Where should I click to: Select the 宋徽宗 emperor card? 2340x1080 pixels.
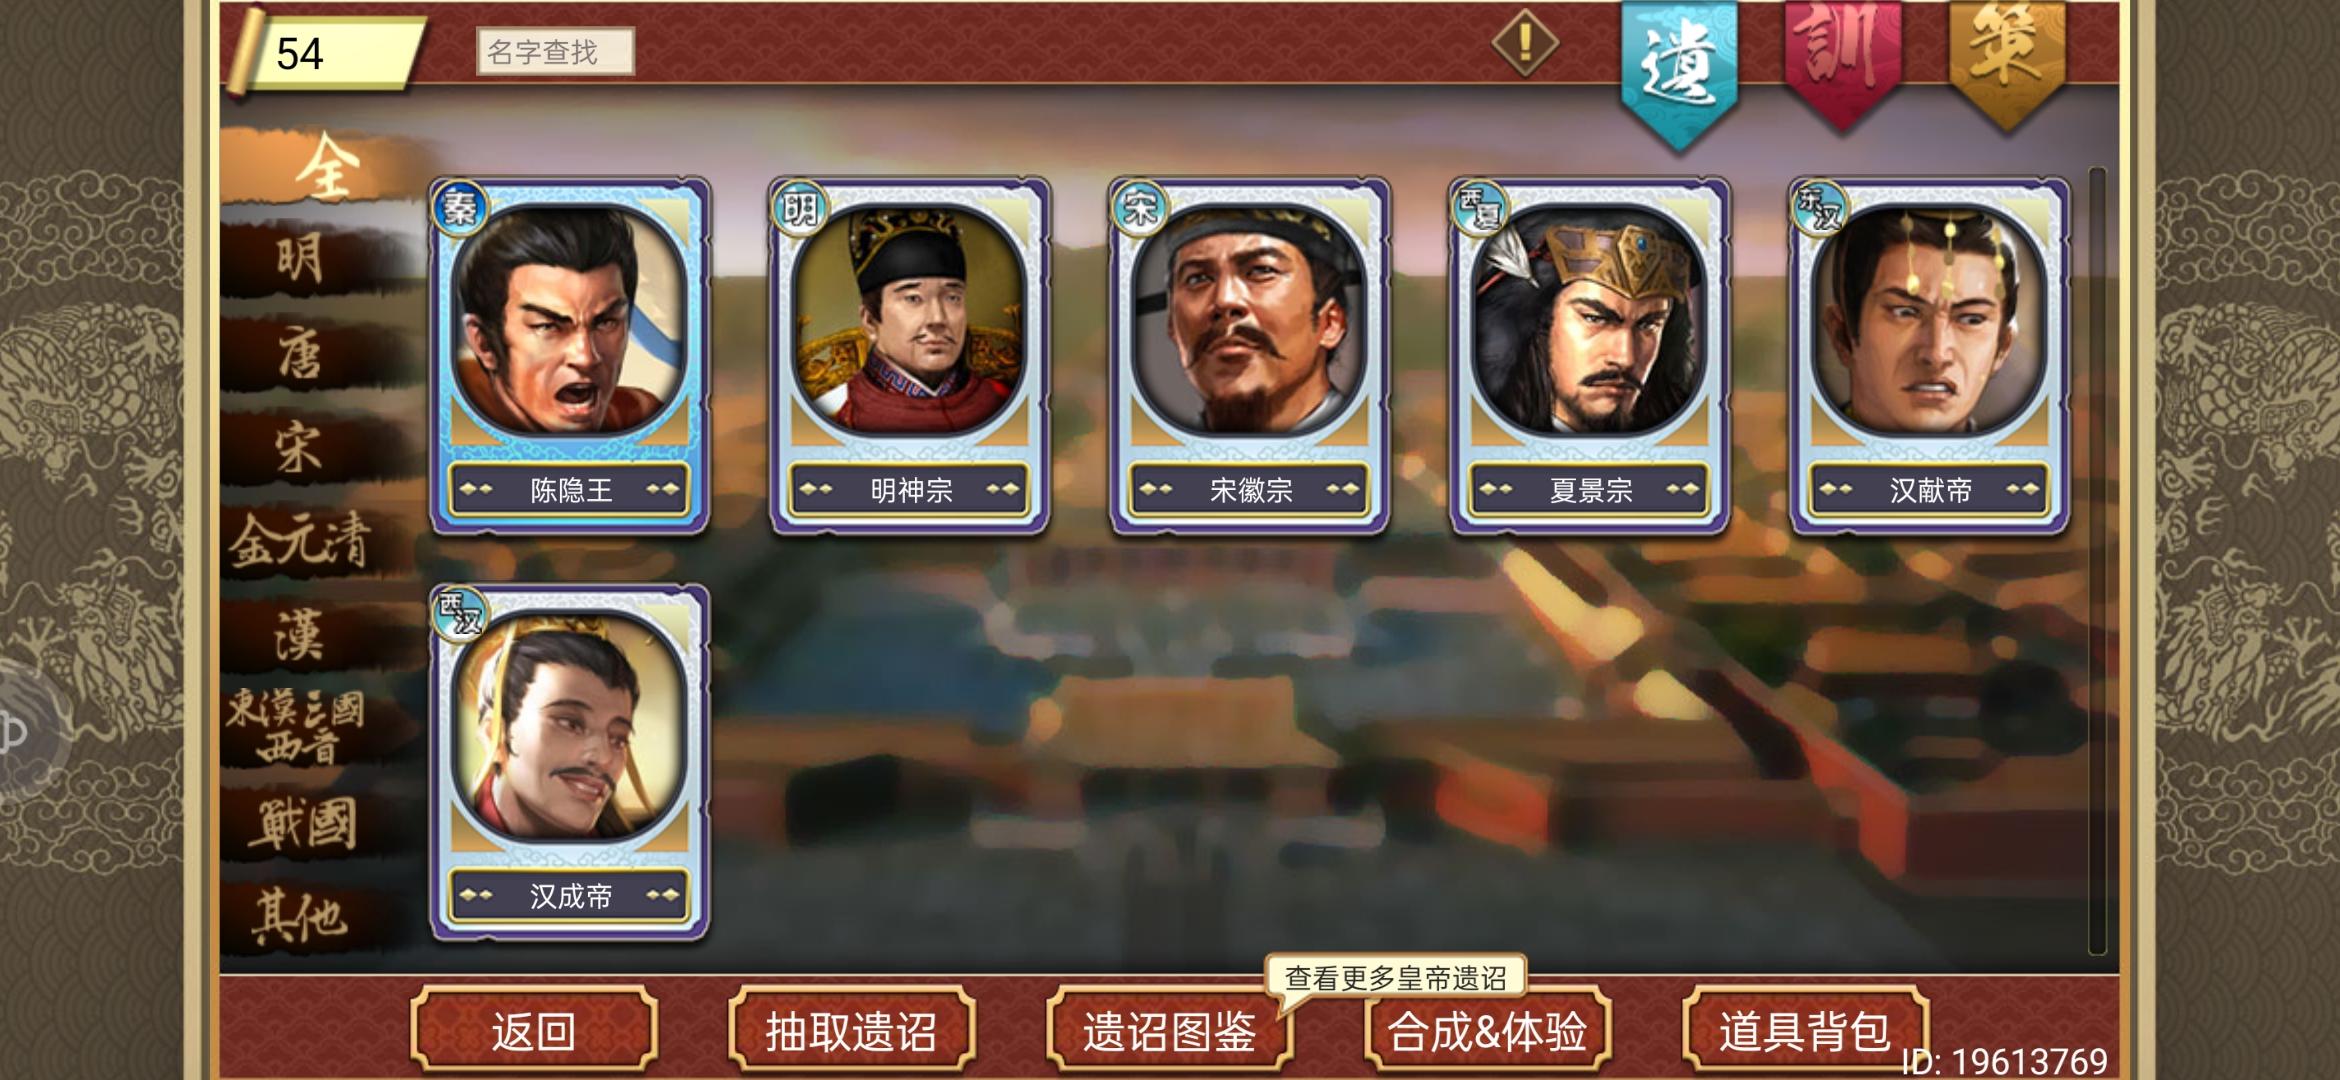tap(1250, 355)
